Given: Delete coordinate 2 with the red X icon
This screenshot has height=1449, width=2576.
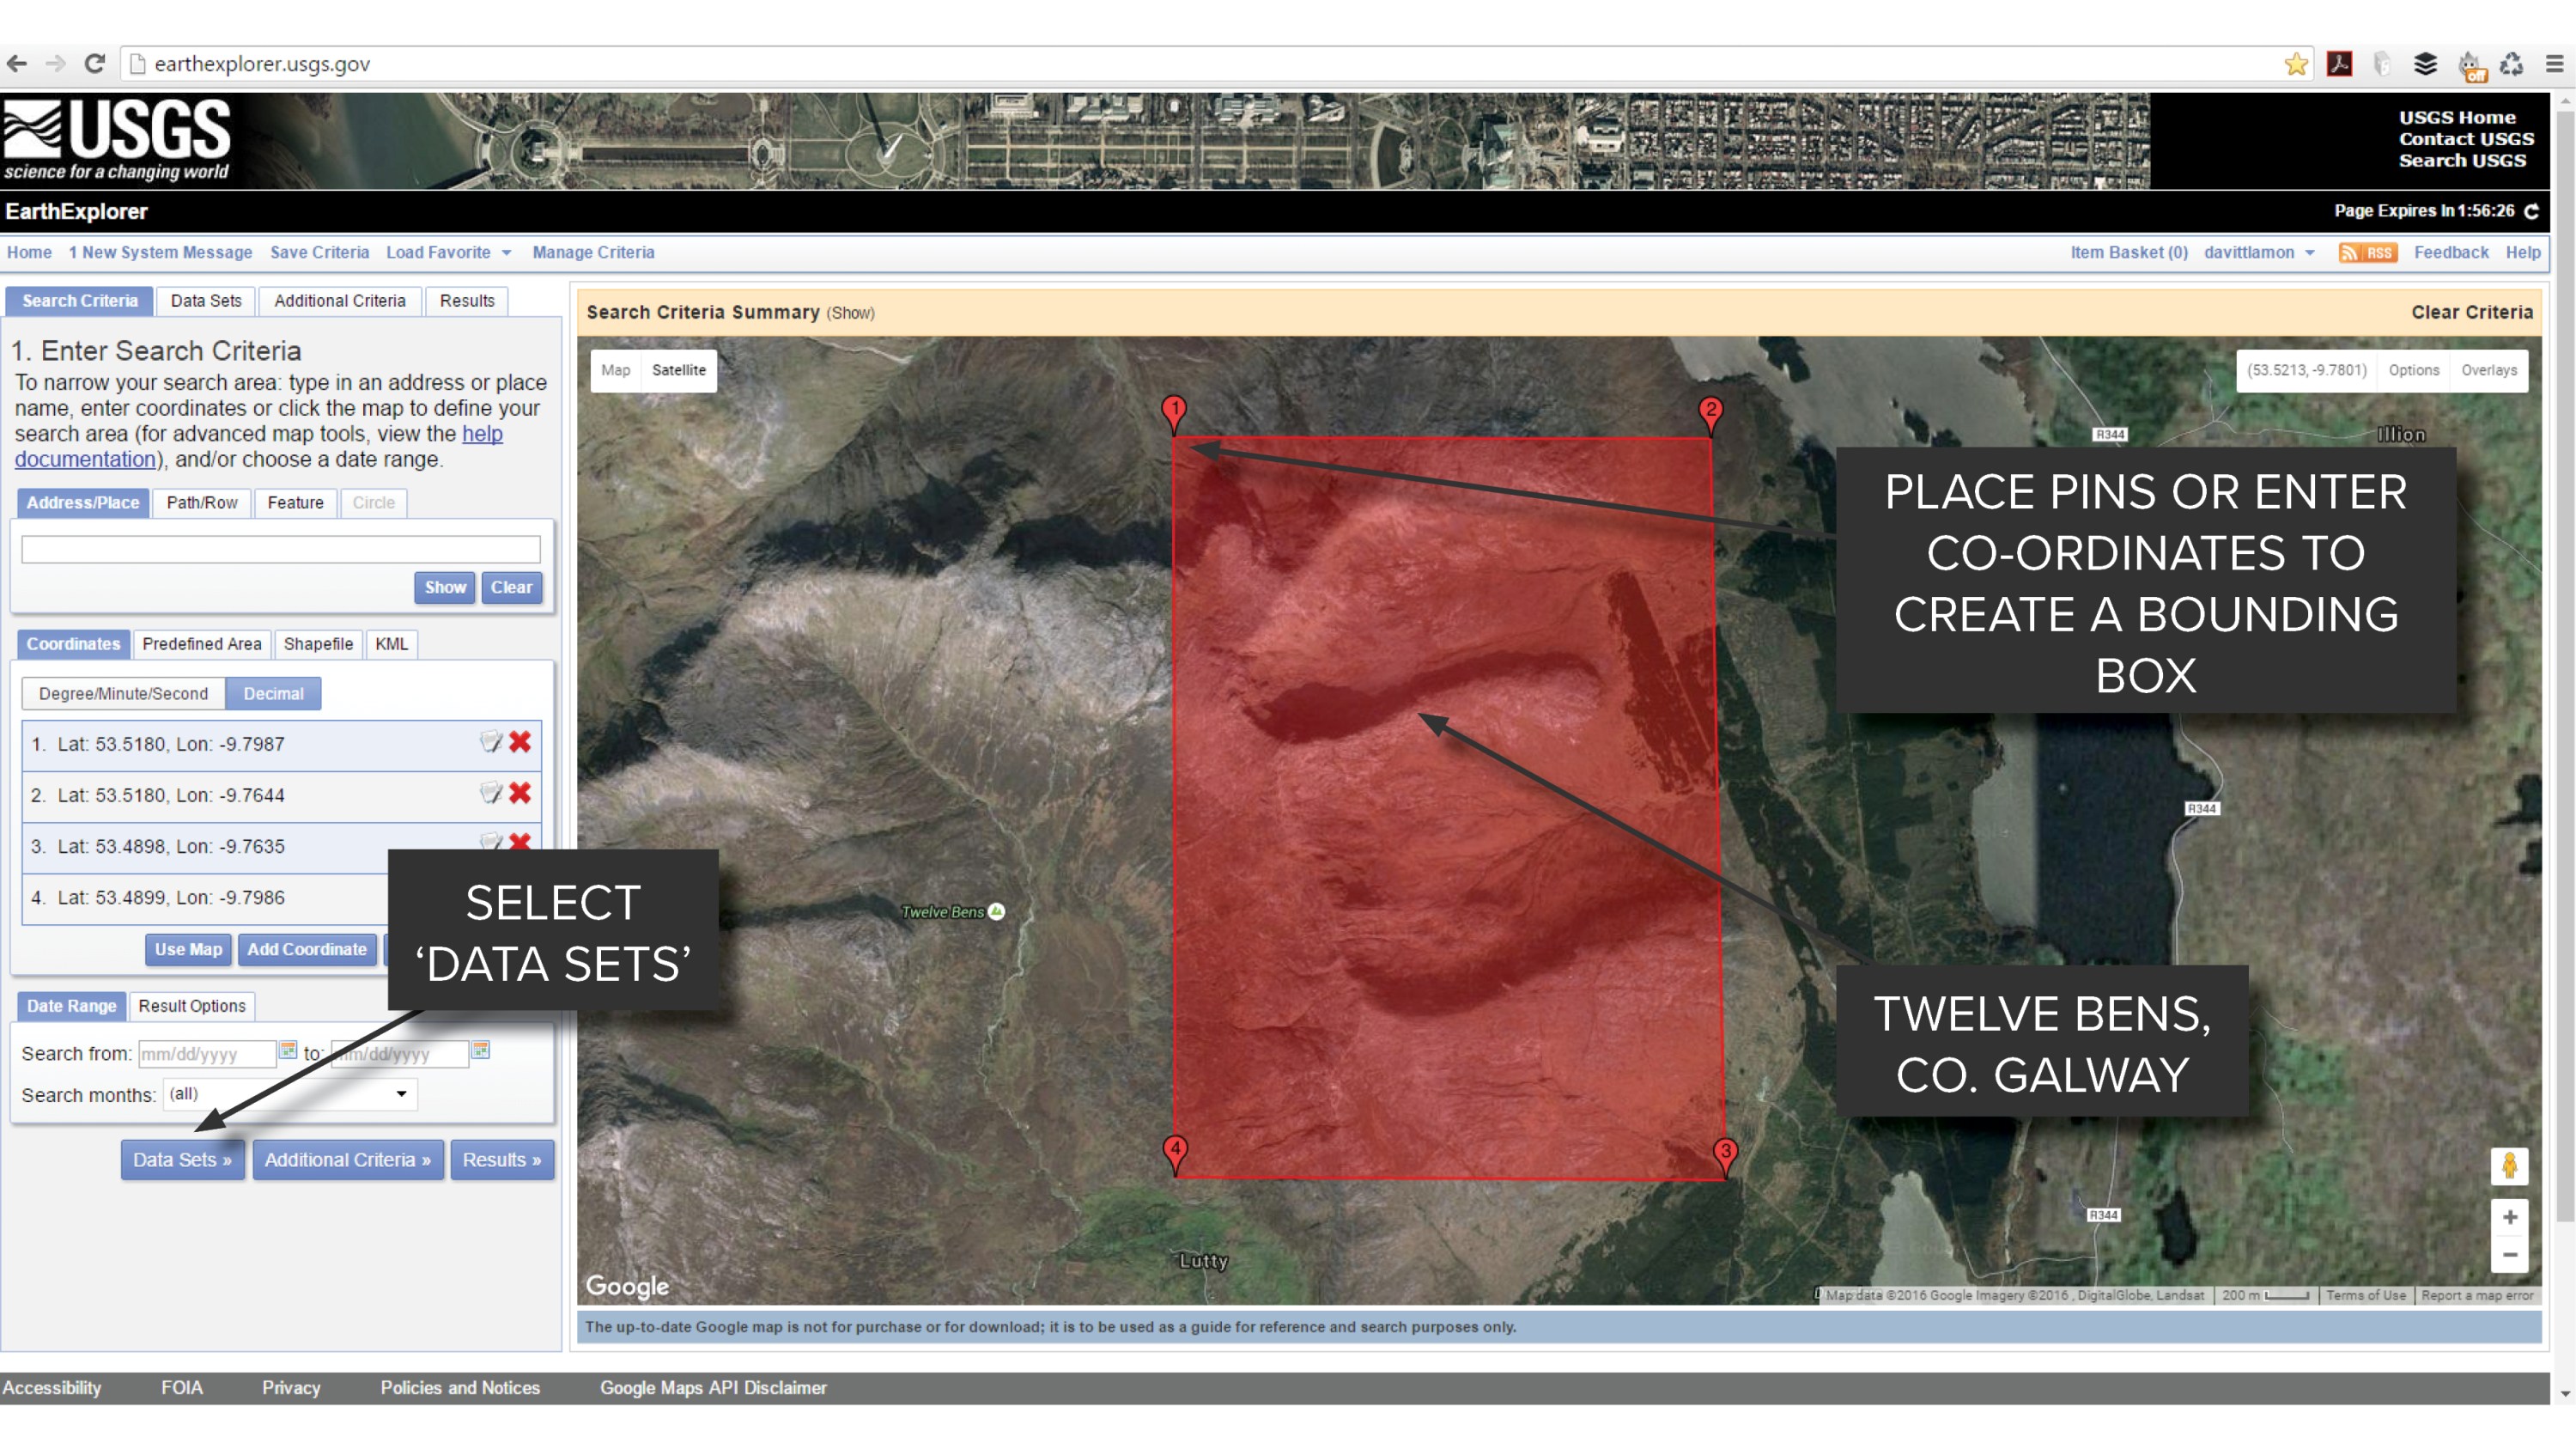Looking at the screenshot, I should point(519,793).
